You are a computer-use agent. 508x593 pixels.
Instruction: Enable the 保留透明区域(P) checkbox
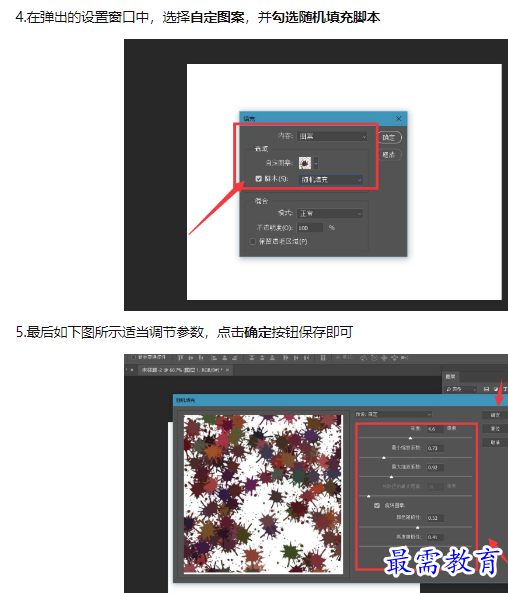tap(253, 241)
